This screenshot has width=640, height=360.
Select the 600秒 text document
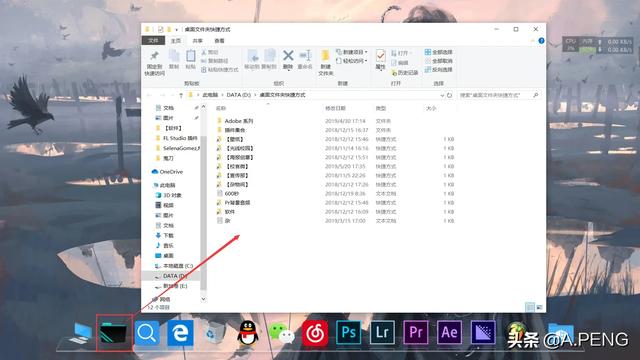pyautogui.click(x=227, y=194)
